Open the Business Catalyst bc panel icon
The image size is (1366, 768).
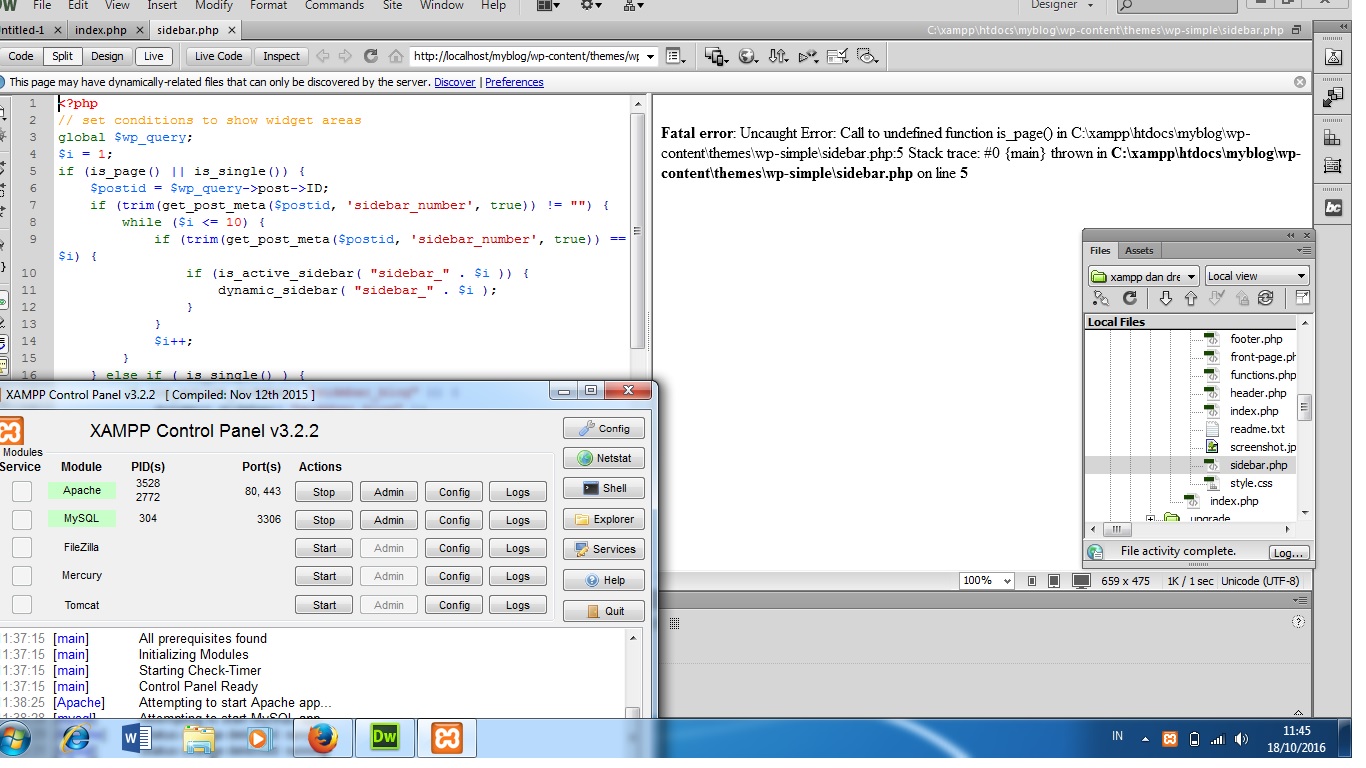1333,208
